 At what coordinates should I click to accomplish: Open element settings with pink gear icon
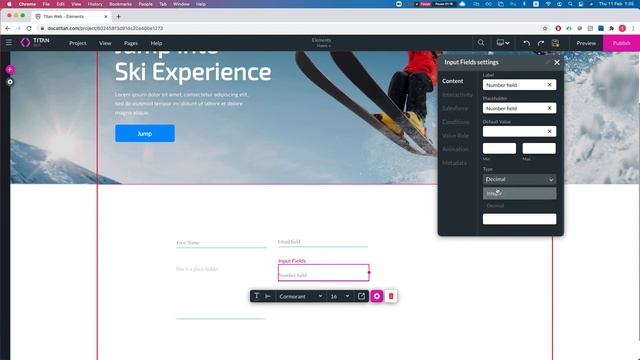377,296
